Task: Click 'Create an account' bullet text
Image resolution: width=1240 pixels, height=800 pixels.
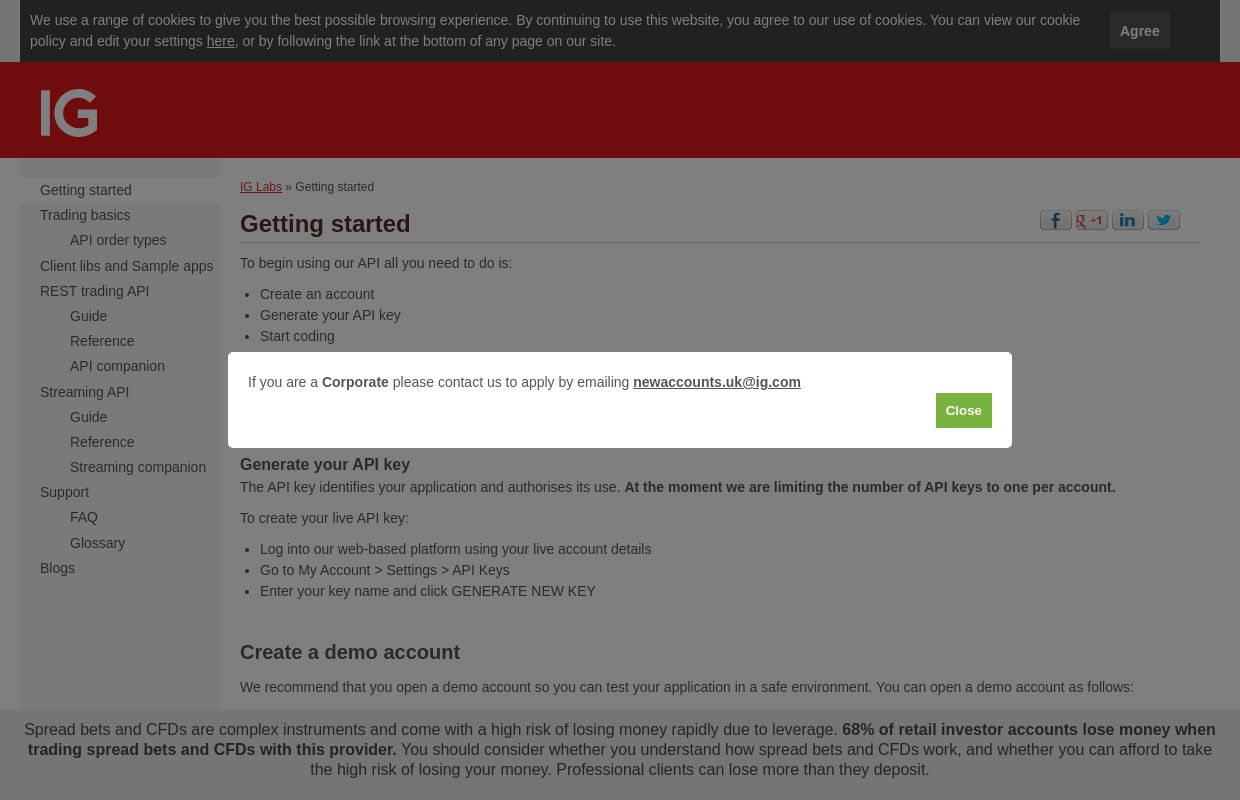Action: point(317,294)
